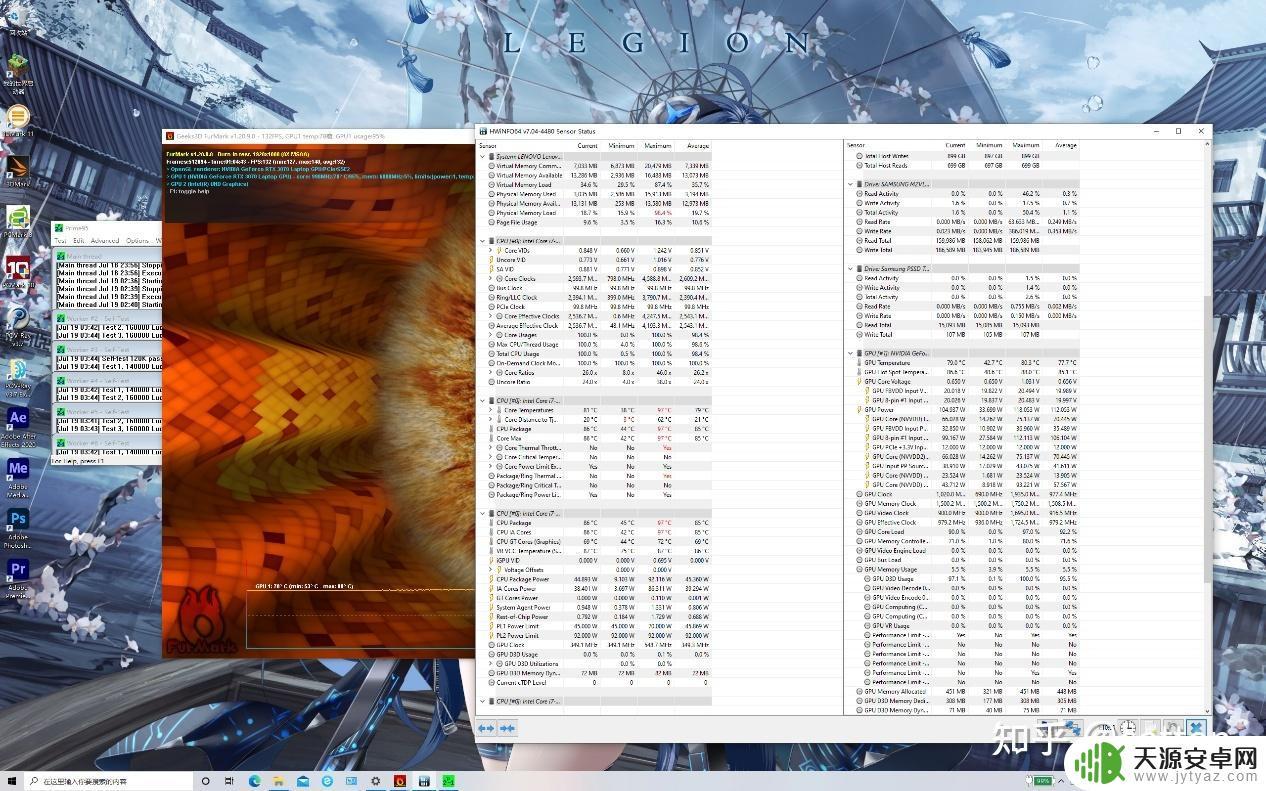The width and height of the screenshot is (1266, 791).
Task: Expand the Core Distance to TjMAX row
Action: tap(491, 419)
